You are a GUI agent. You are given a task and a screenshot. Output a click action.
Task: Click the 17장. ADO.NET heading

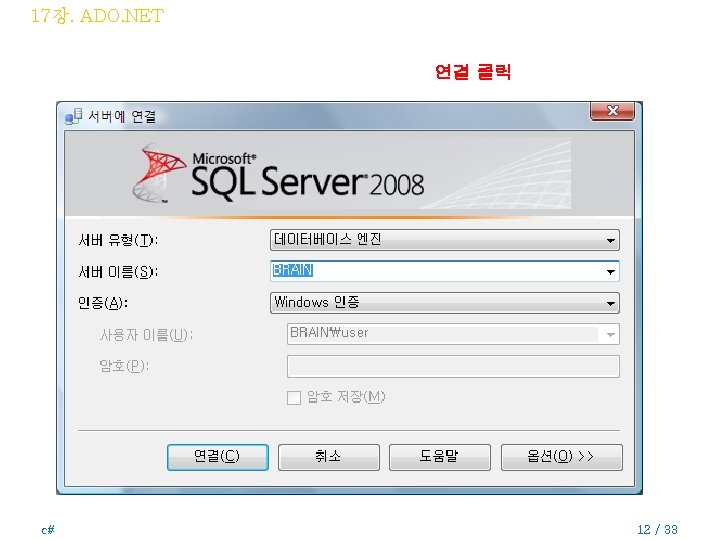[x=97, y=16]
